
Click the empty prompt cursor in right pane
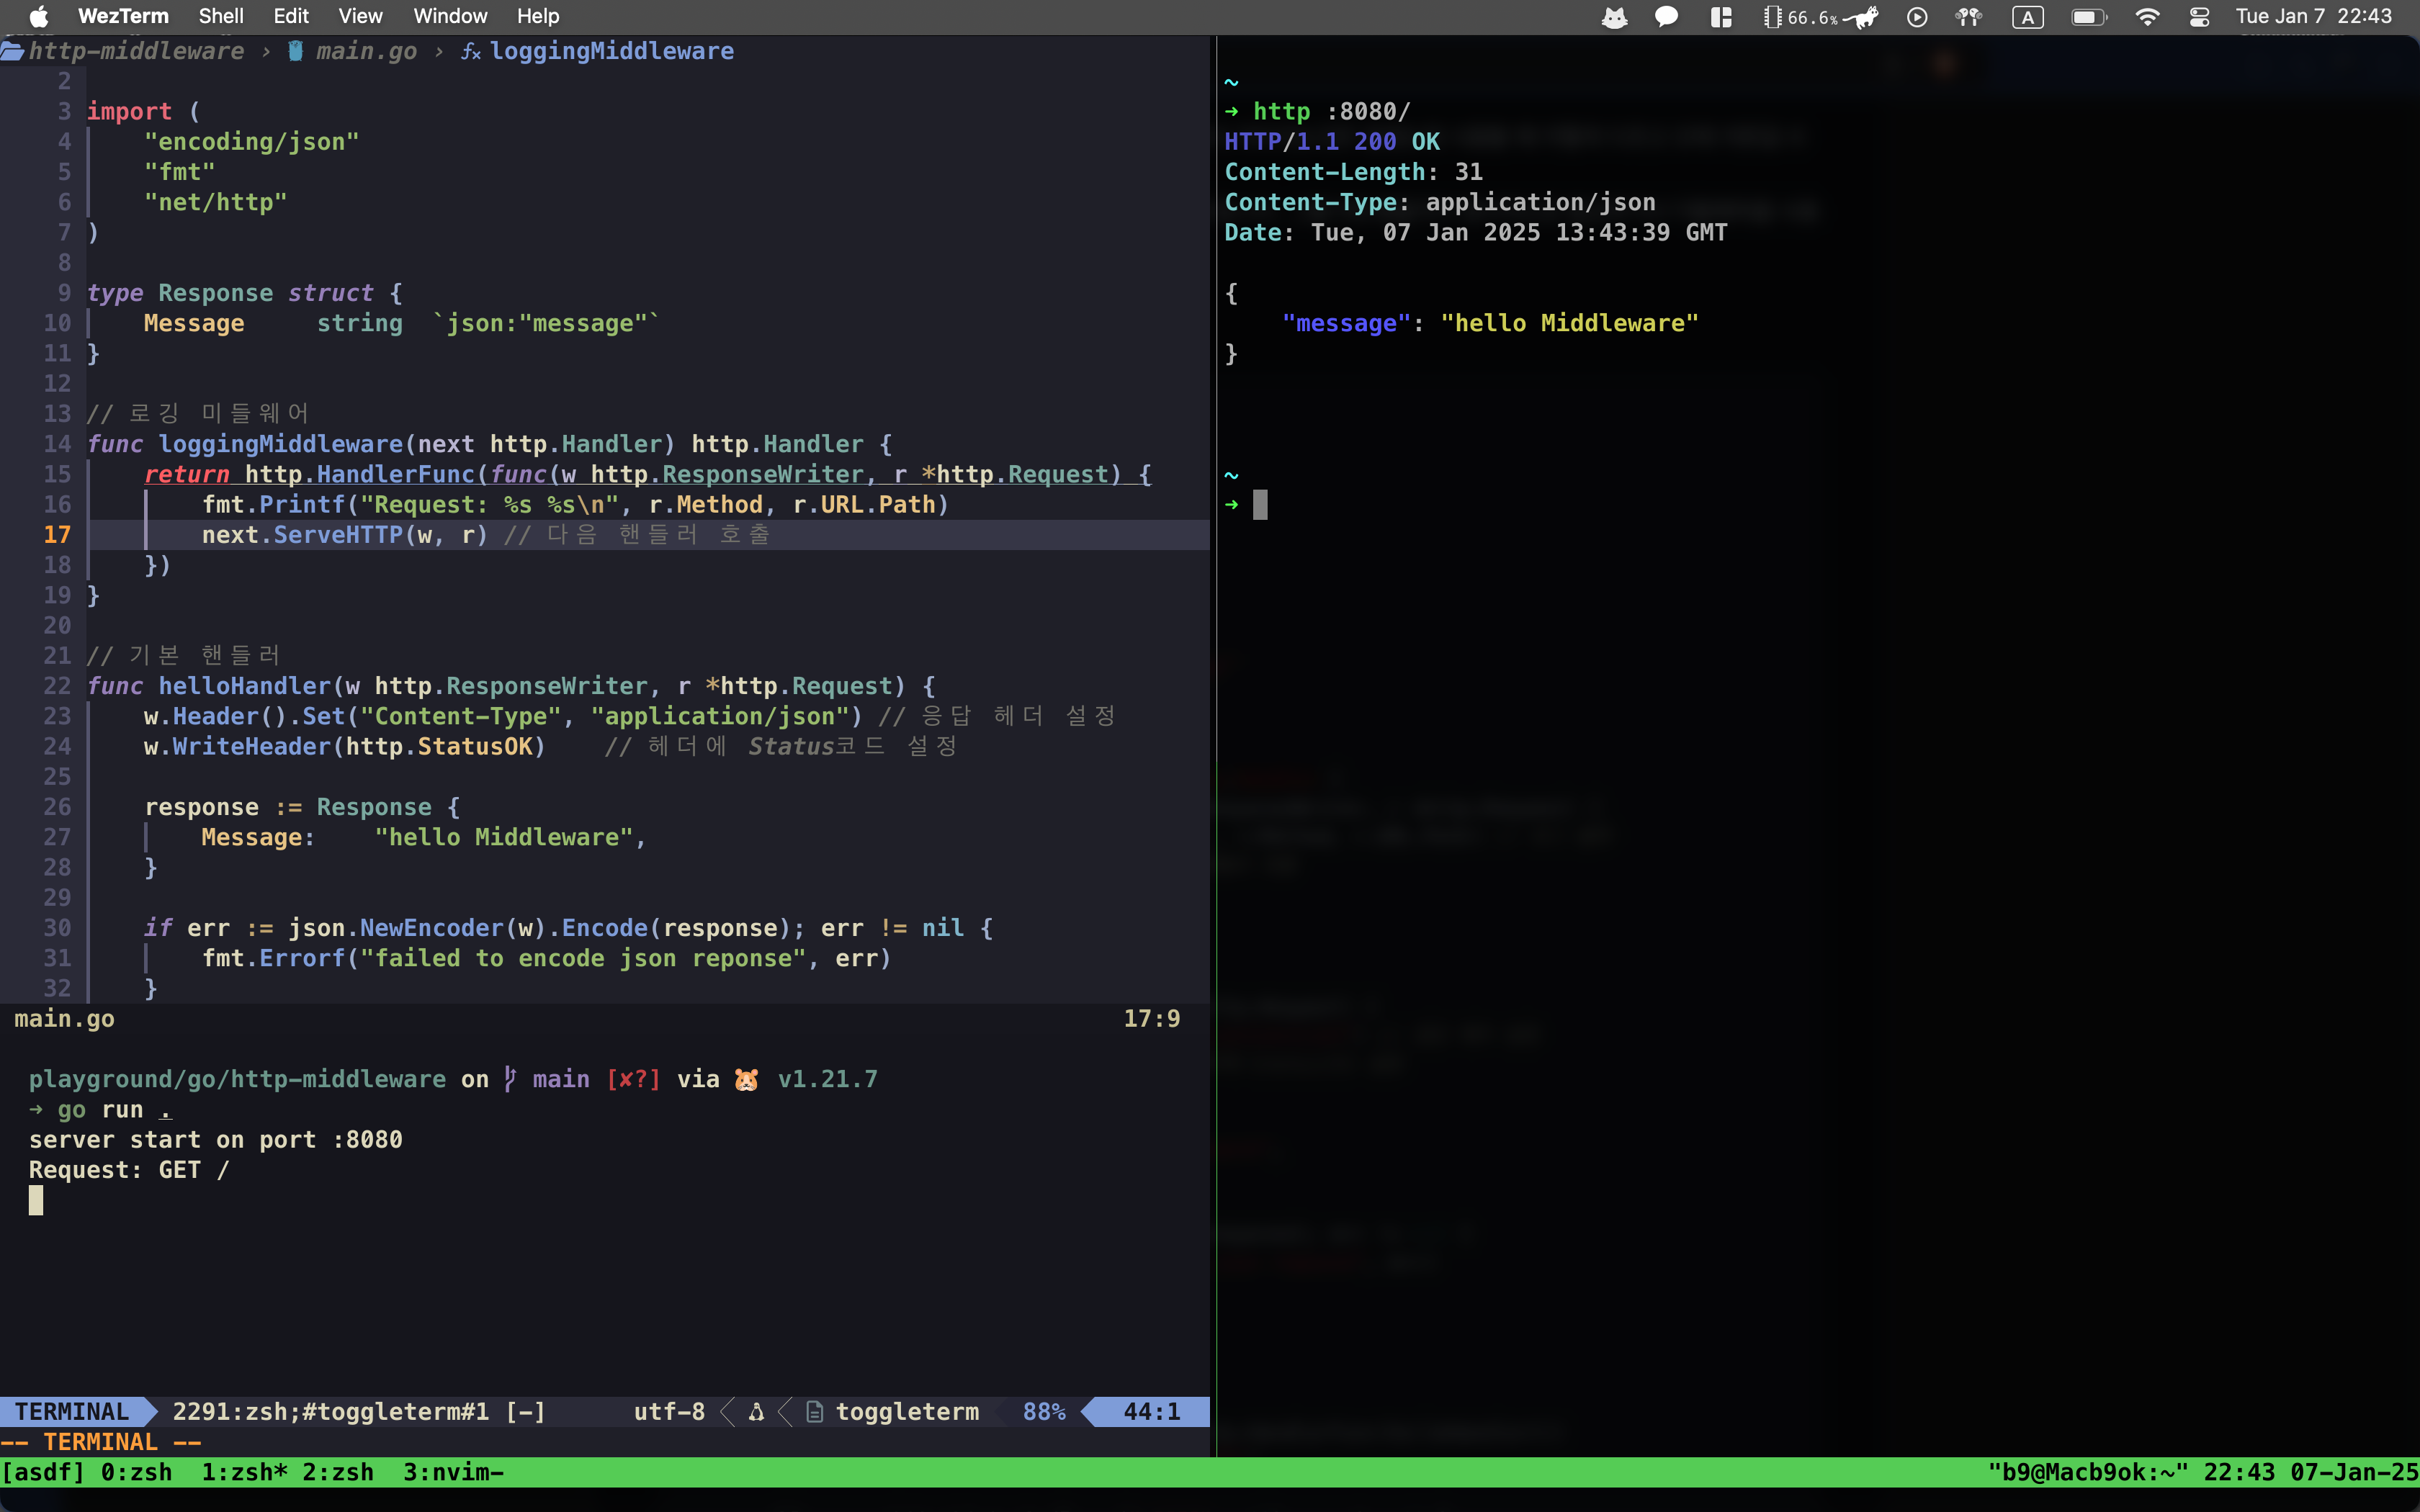(x=1260, y=505)
